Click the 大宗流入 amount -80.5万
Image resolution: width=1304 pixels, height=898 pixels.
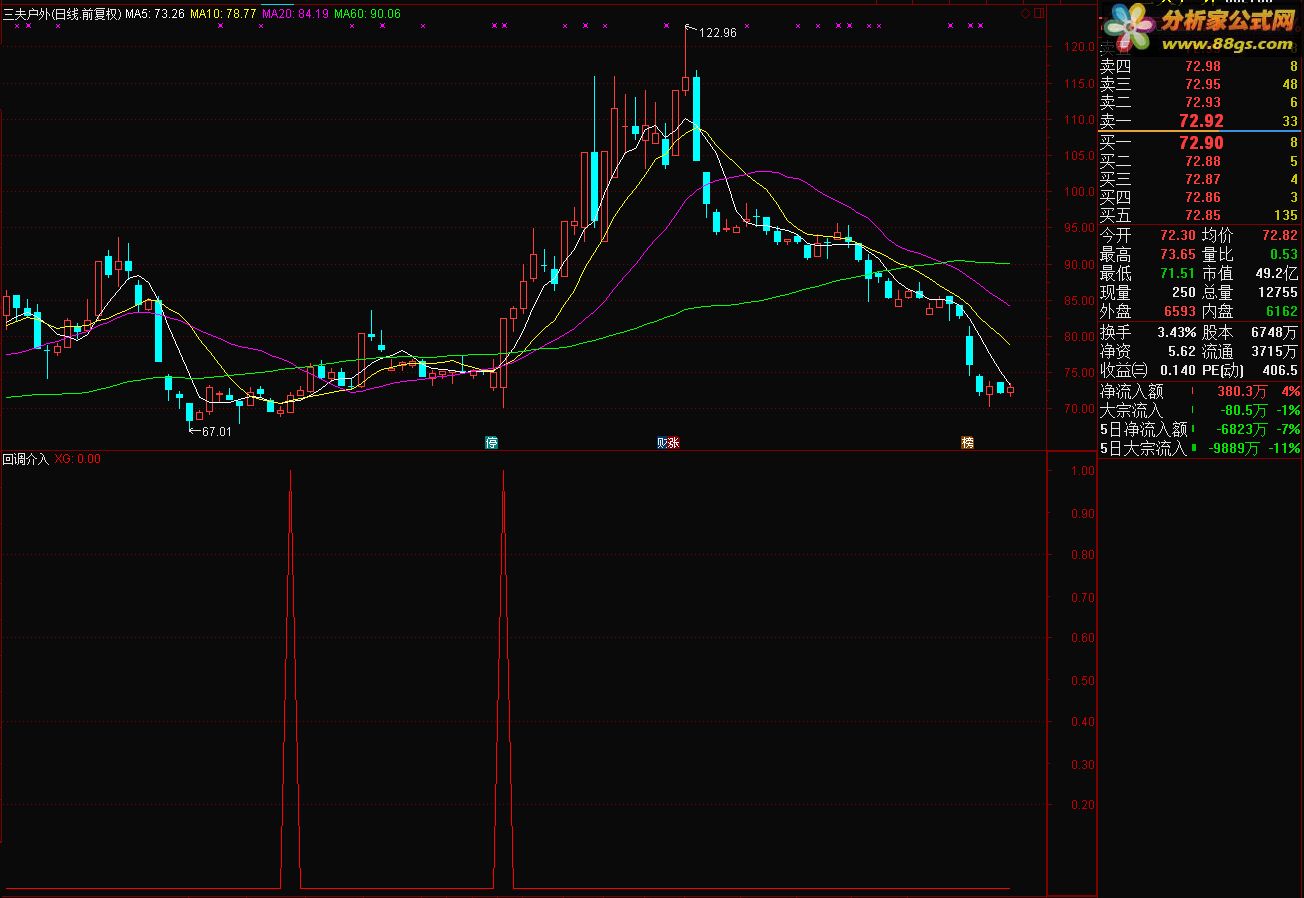(1244, 410)
